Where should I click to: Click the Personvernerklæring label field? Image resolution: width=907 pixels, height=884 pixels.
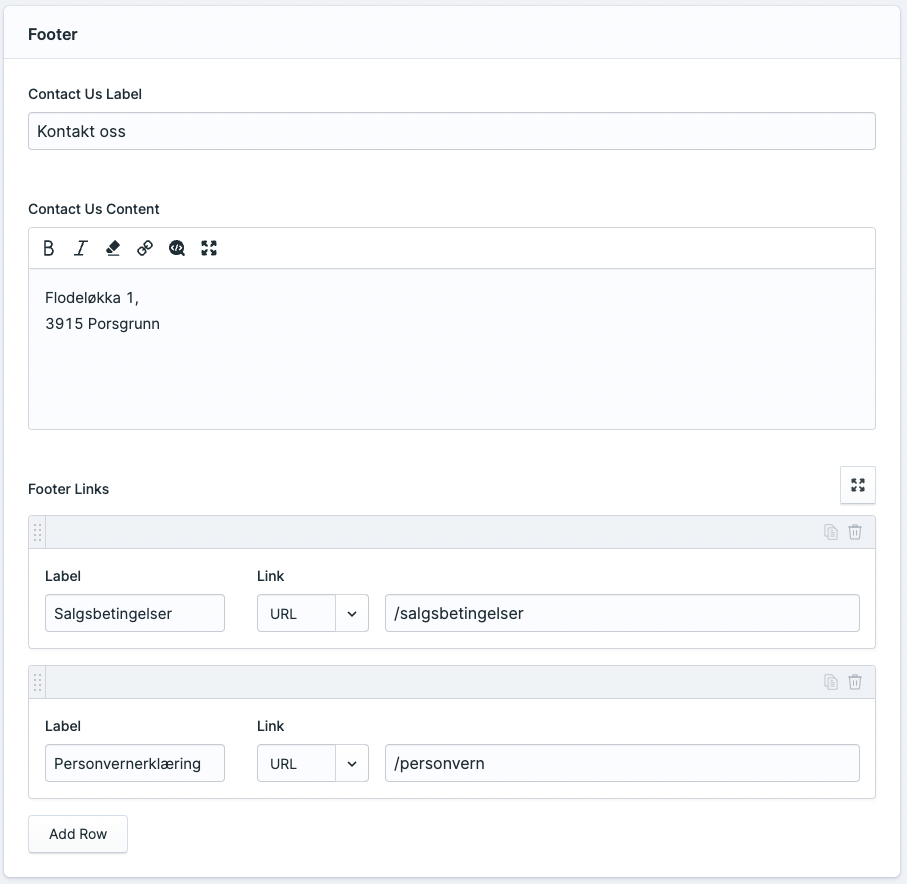(135, 764)
